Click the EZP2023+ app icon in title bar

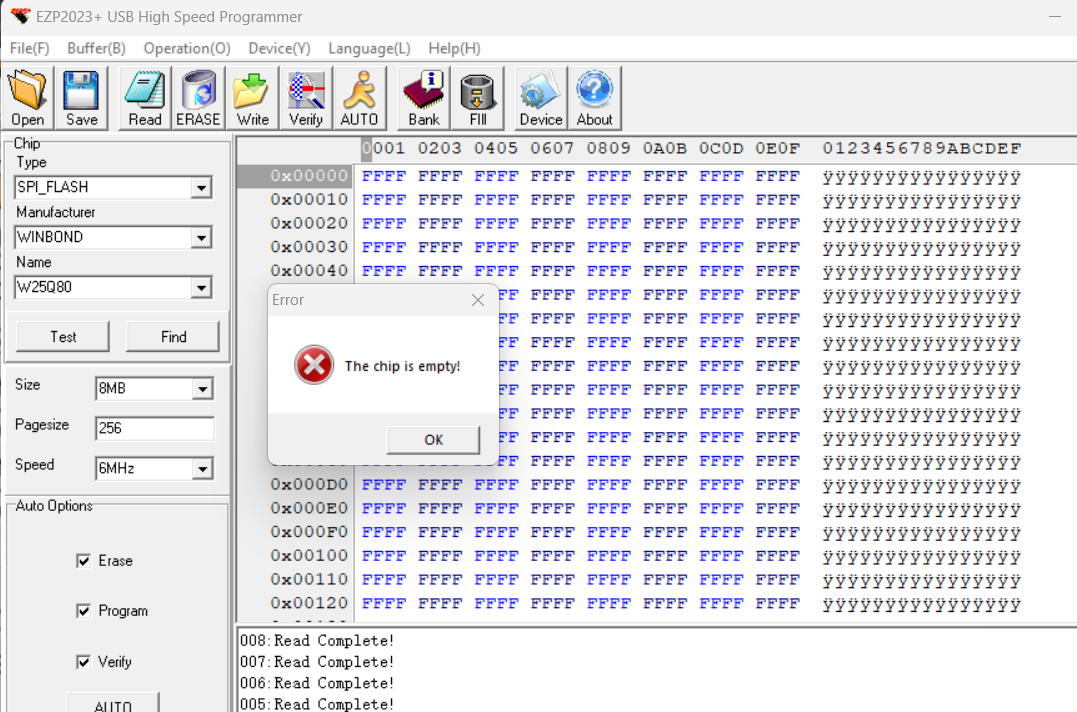(x=21, y=15)
